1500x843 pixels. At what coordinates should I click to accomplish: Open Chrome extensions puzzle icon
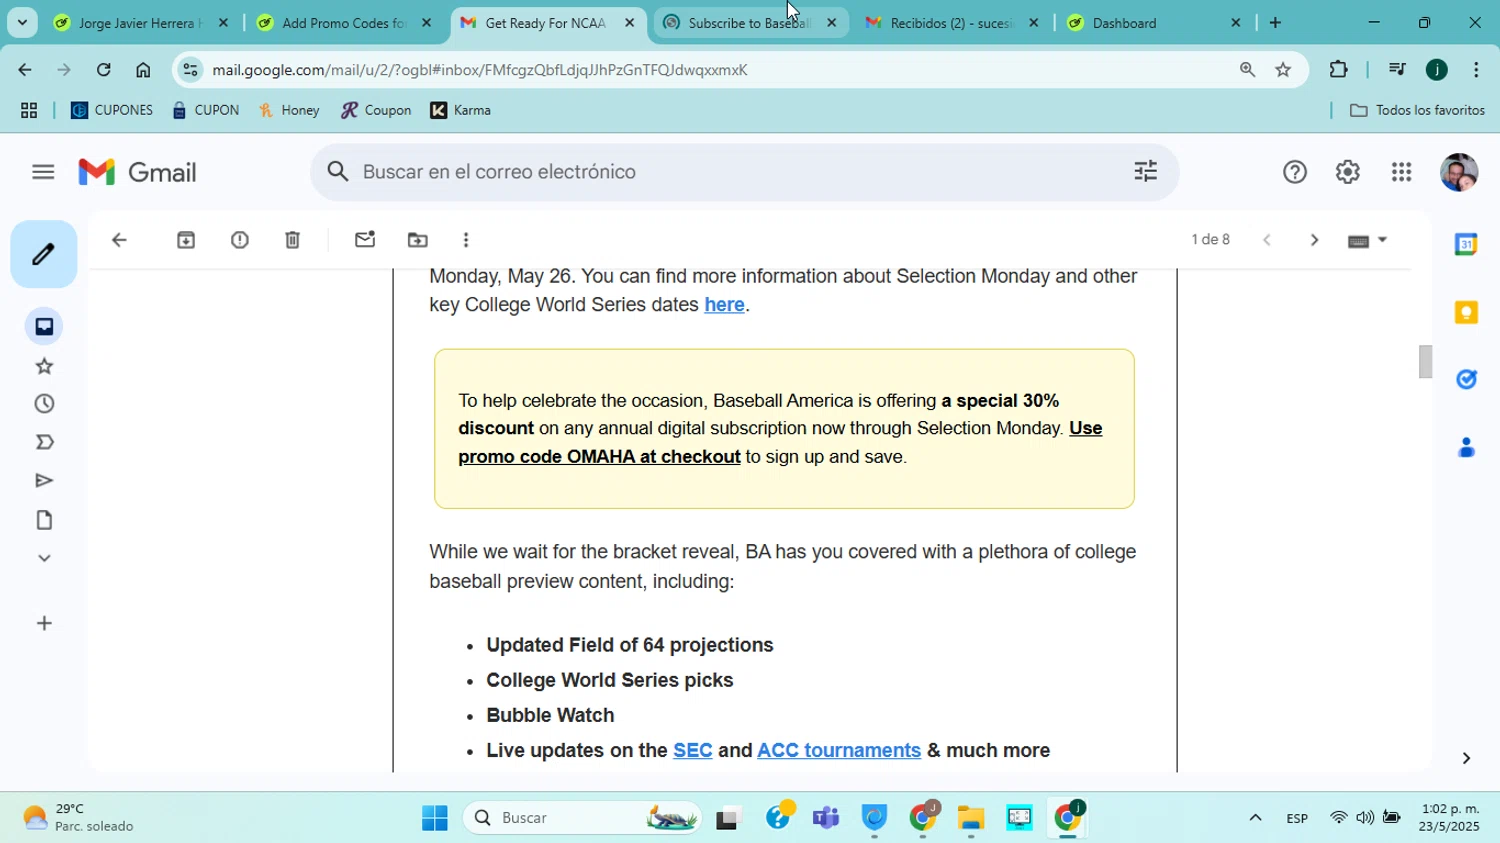tap(1338, 70)
